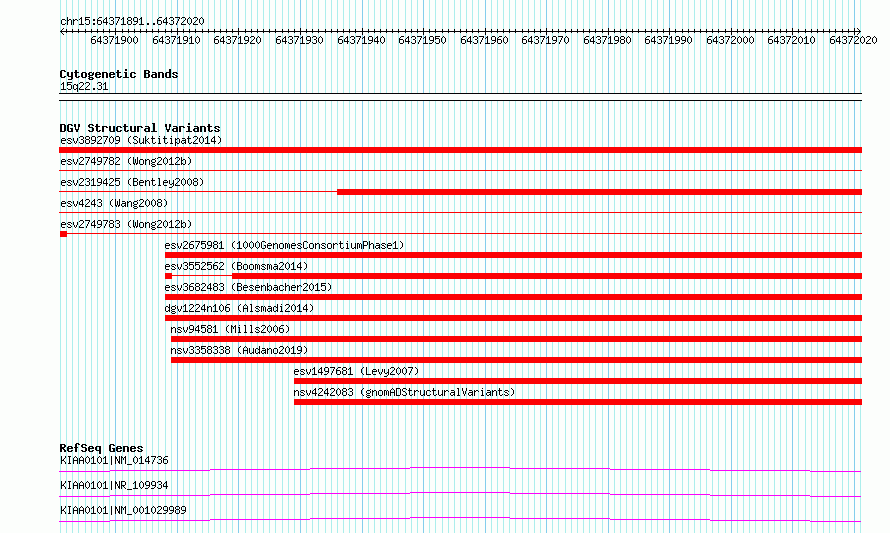Click the red bar of esv1497681
The image size is (890, 533).
578,381
